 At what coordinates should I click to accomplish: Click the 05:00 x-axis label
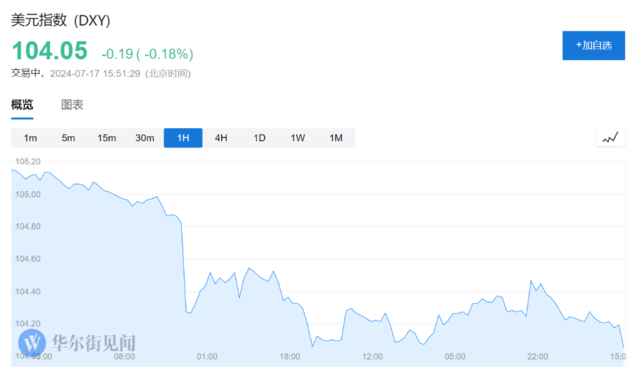tap(455, 356)
